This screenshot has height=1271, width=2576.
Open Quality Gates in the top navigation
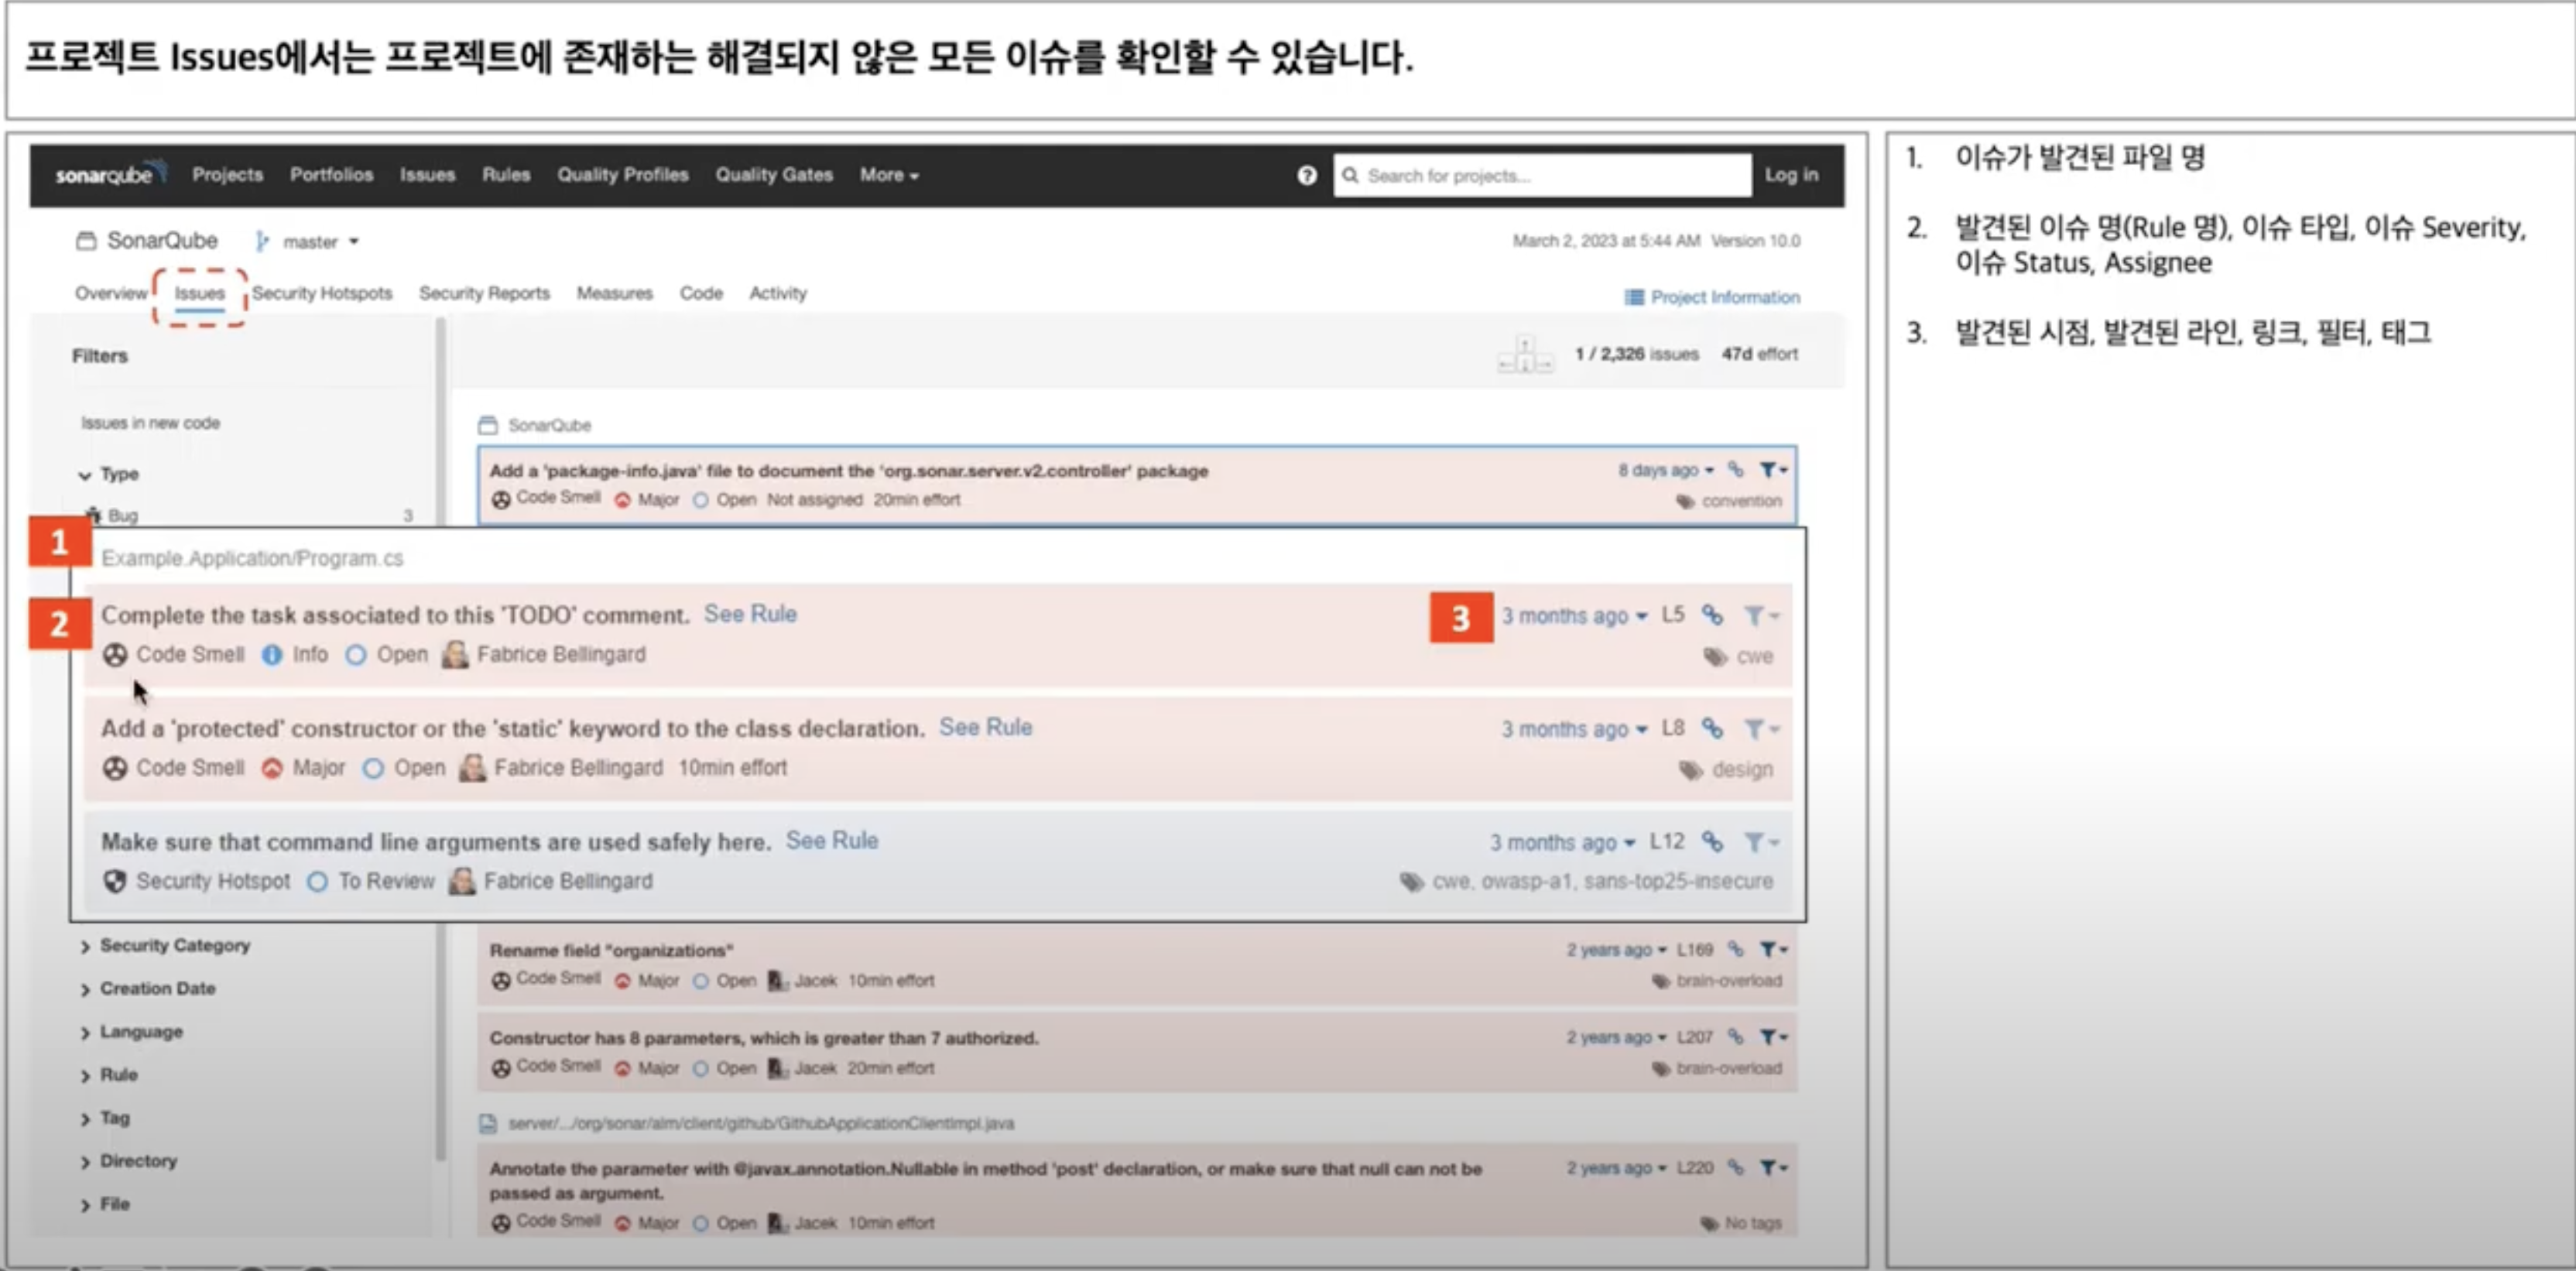tap(773, 175)
